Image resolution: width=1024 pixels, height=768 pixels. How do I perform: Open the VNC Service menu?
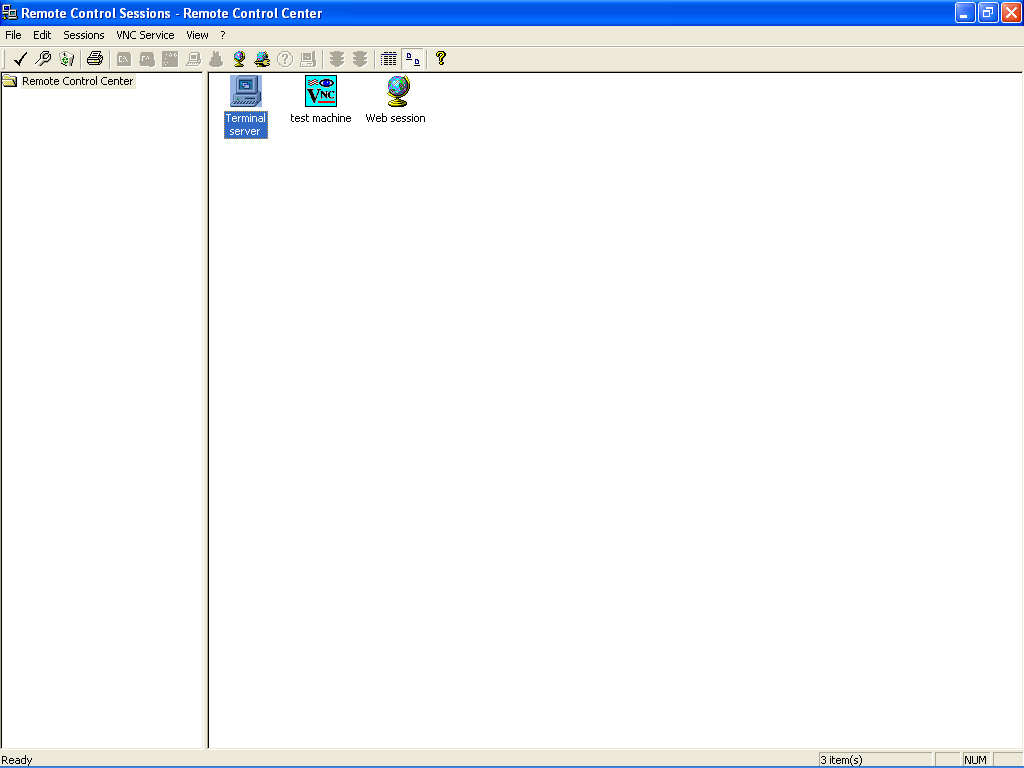tap(145, 35)
